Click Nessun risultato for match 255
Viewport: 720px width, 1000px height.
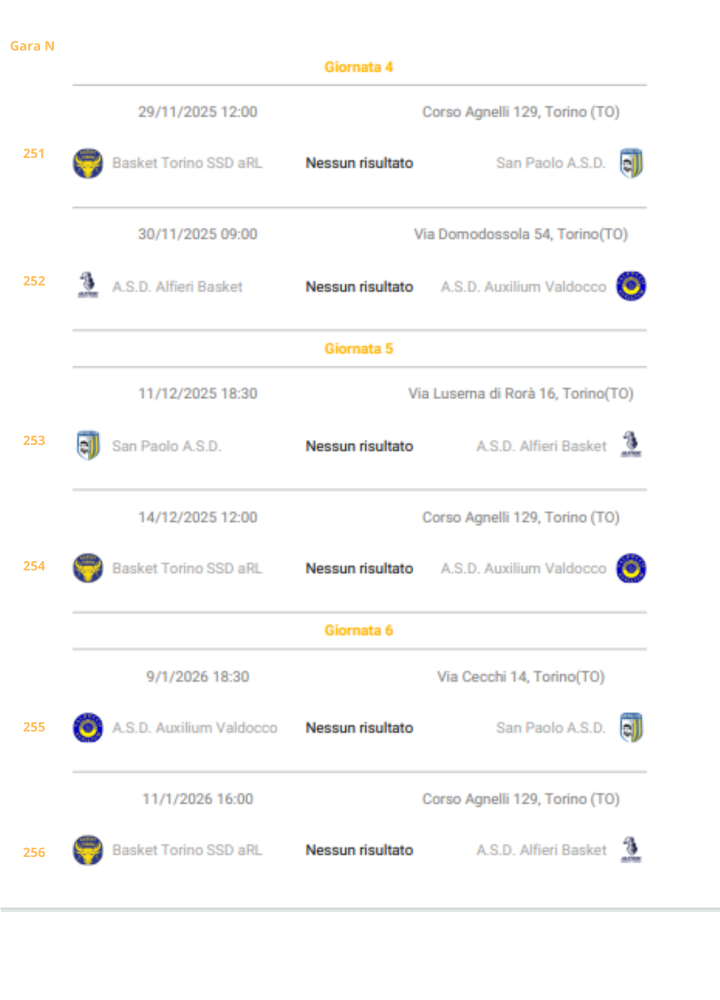[359, 728]
